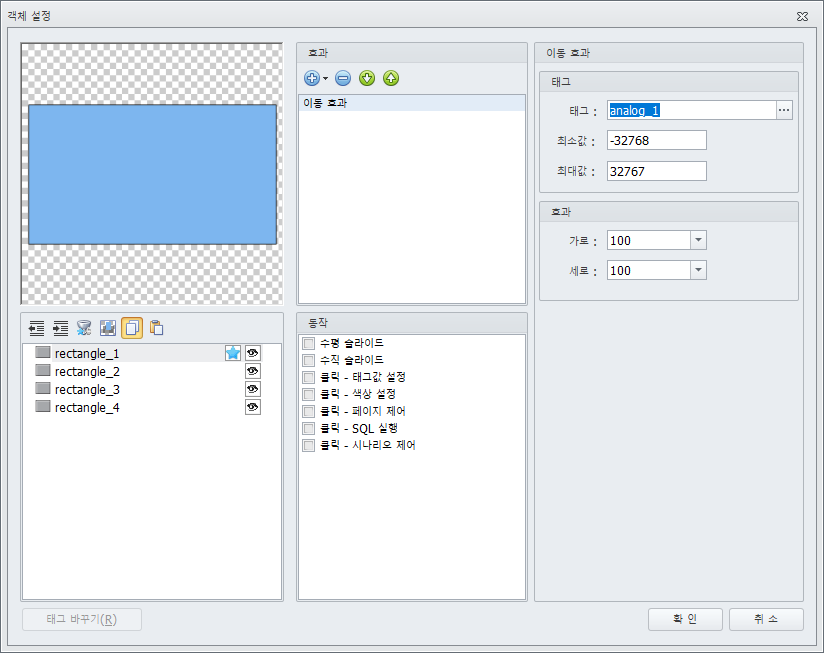Check 클릭 - 태그값 설정 option
Image resolution: width=824 pixels, height=653 pixels.
pos(308,377)
